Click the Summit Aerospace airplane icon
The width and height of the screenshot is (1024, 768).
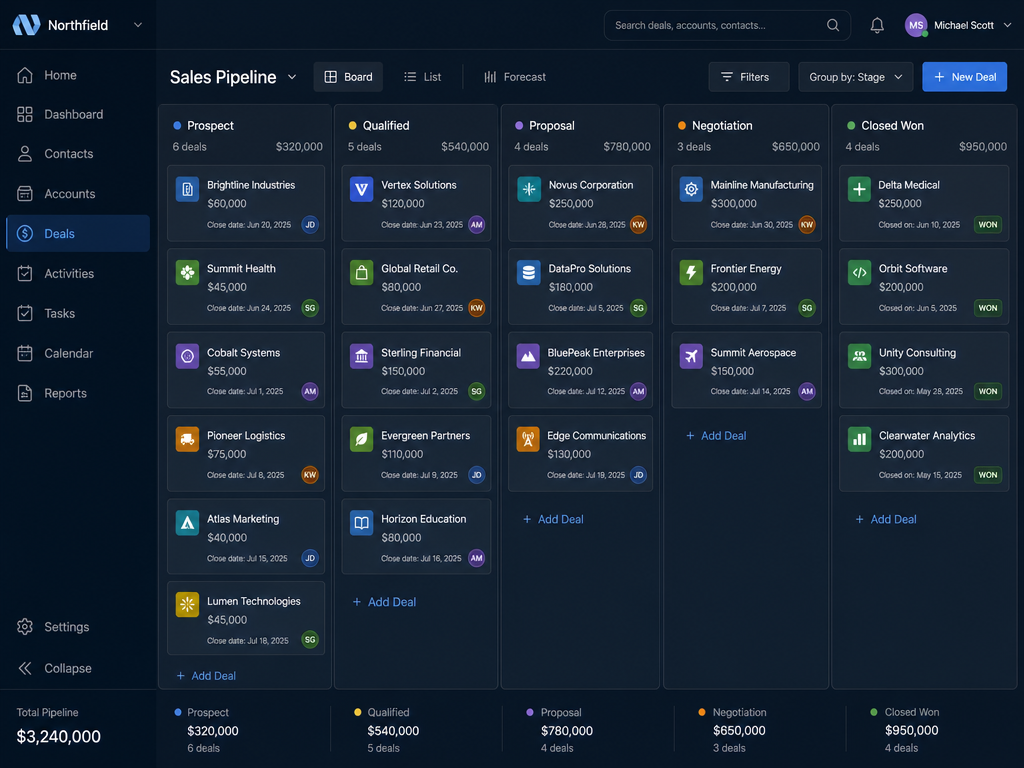691,357
